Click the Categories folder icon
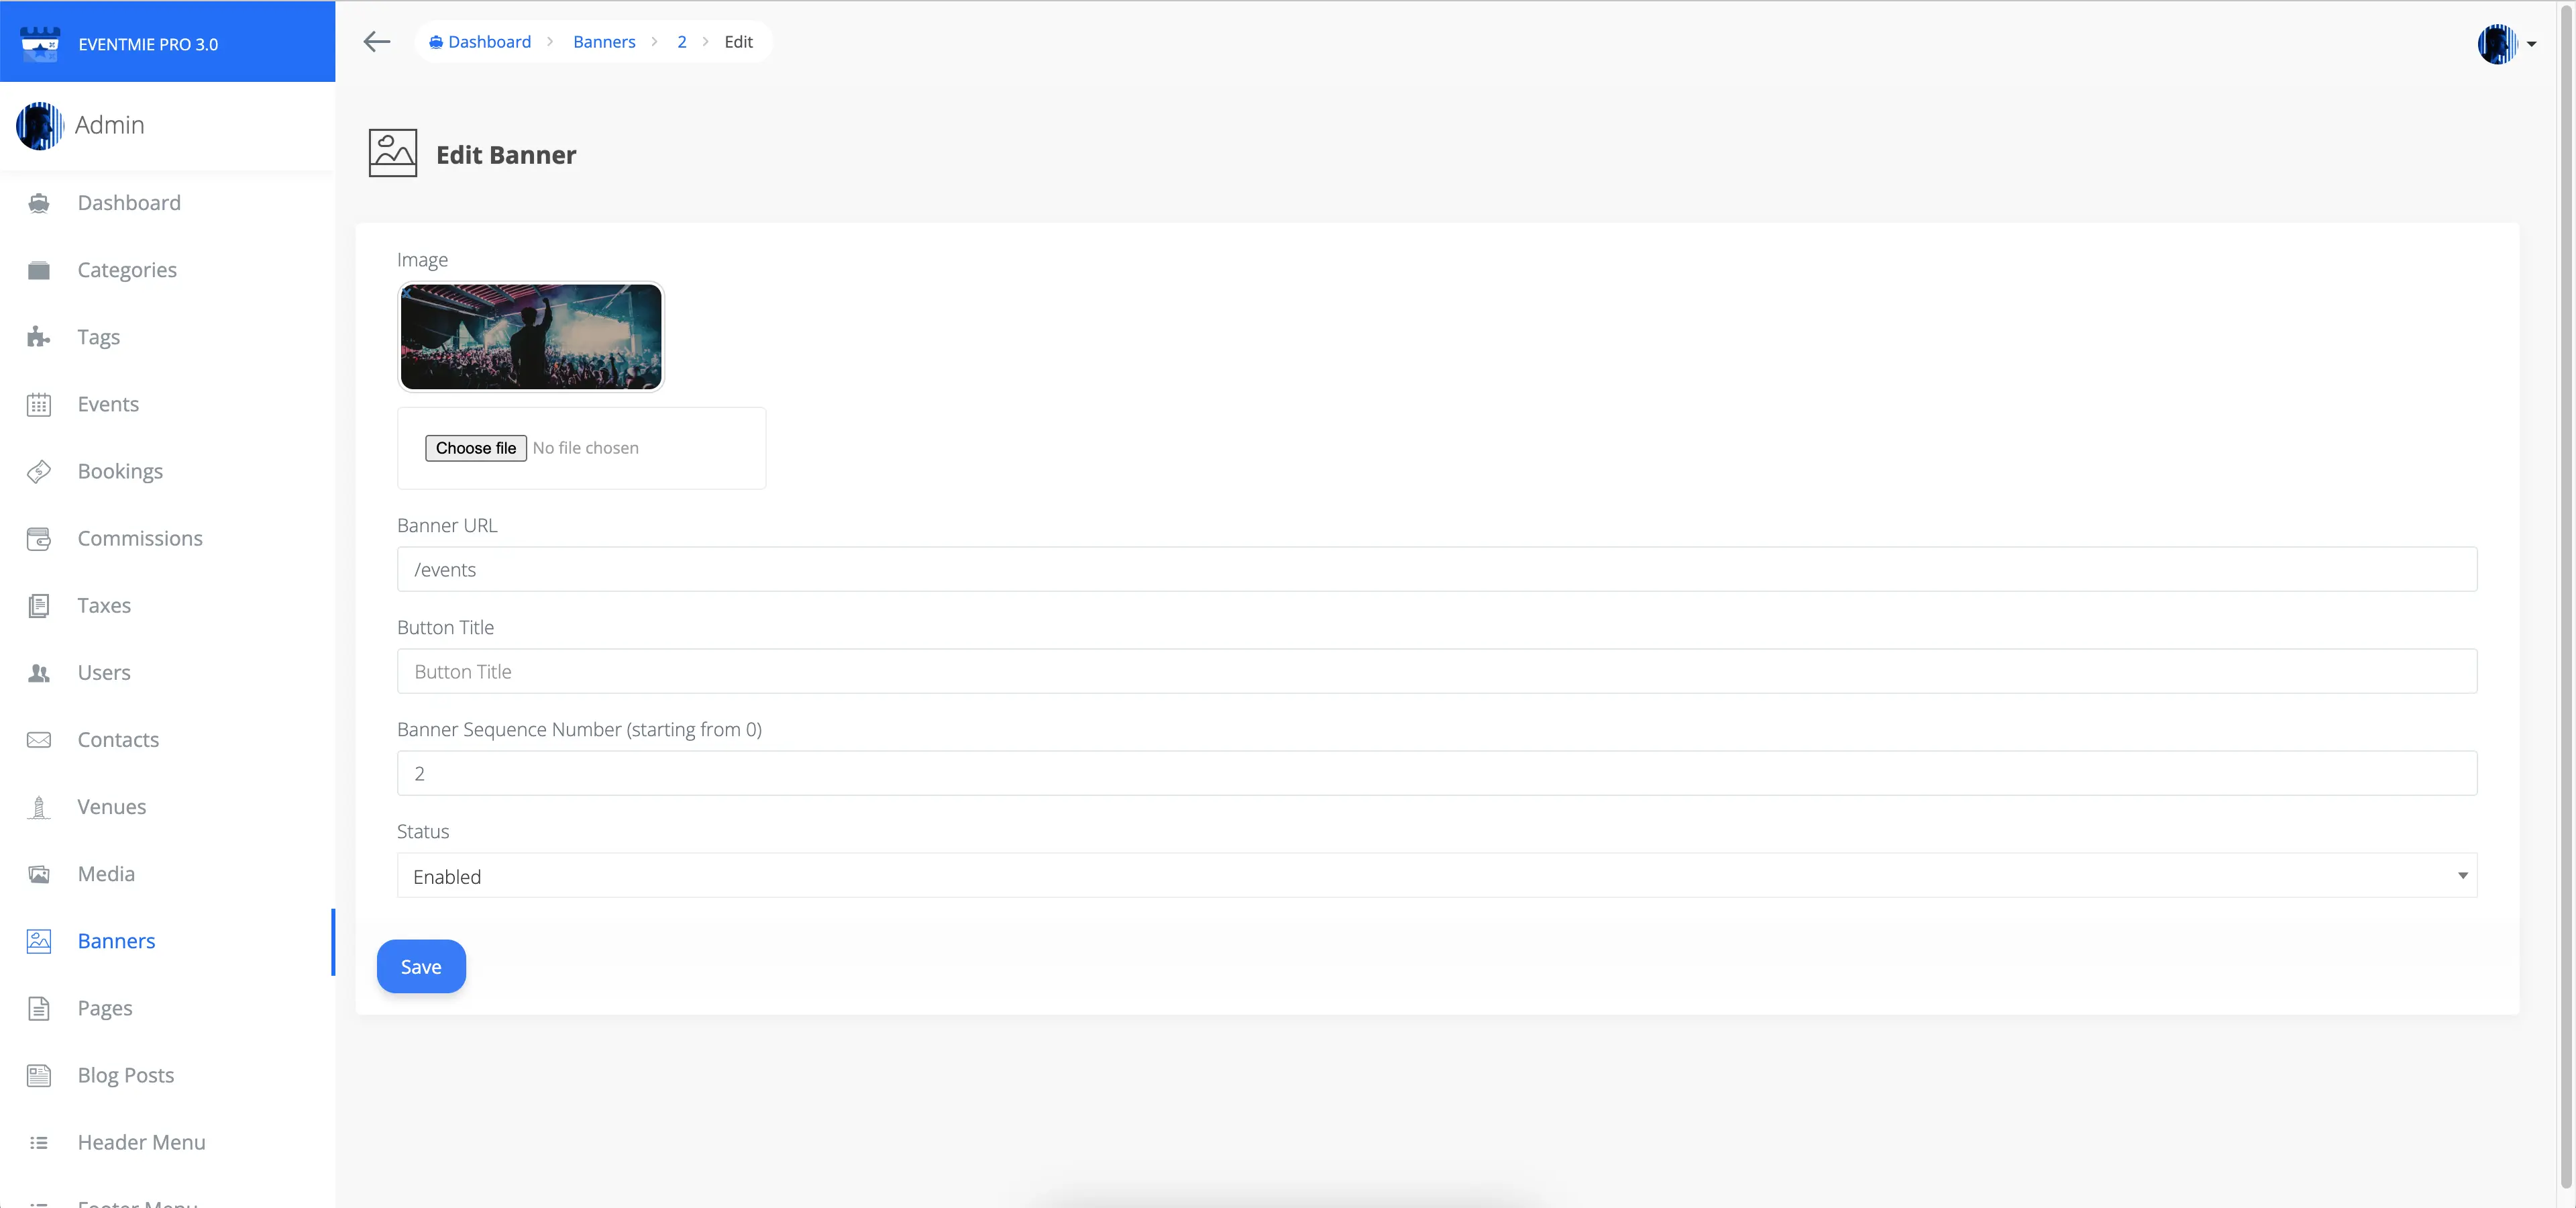The width and height of the screenshot is (2576, 1208). tap(39, 270)
